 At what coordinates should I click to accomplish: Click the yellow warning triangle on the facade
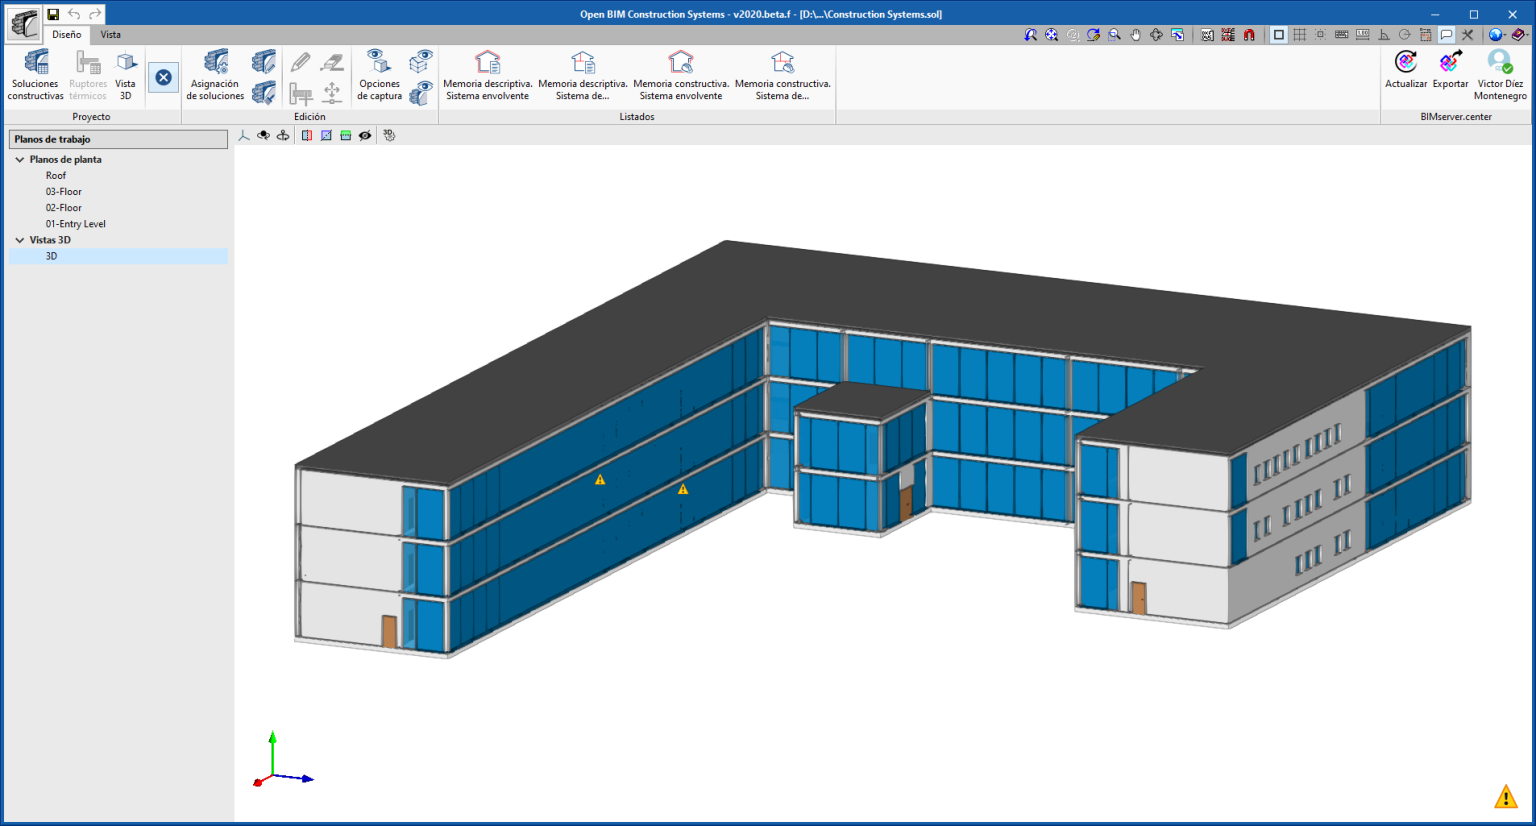tap(598, 478)
